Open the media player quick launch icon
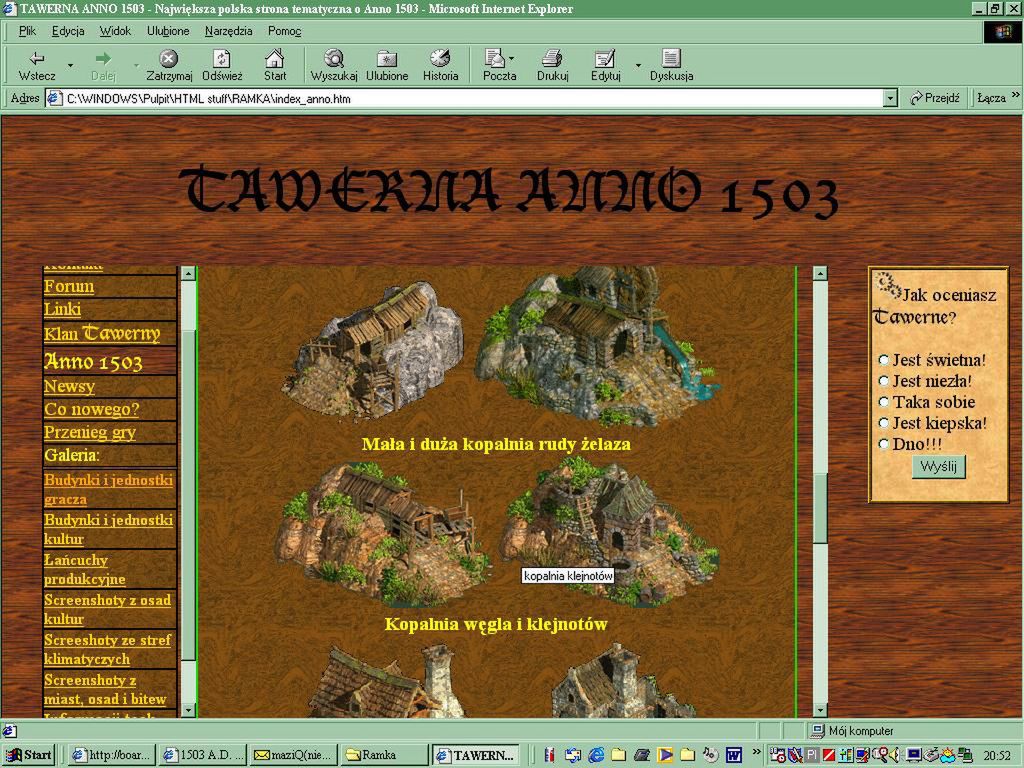This screenshot has height=768, width=1024. [x=665, y=755]
